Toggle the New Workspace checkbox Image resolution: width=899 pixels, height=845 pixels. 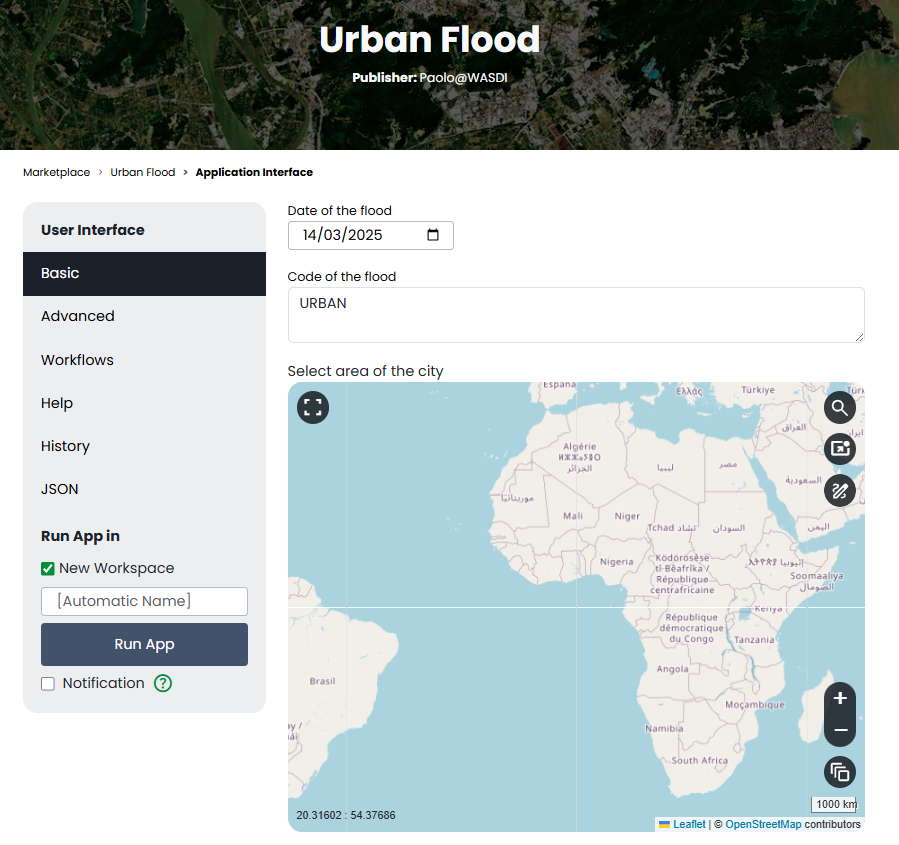point(48,569)
